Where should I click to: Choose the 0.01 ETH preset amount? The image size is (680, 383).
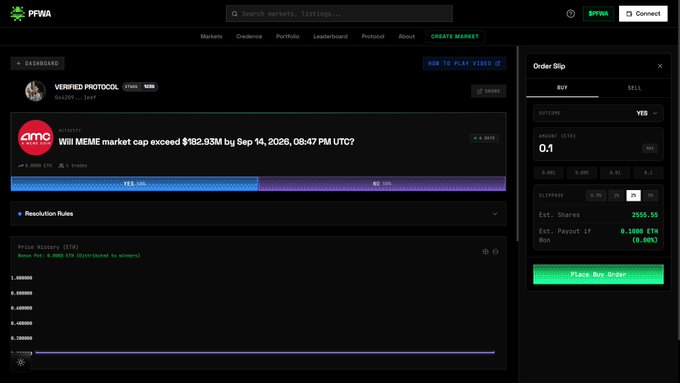(x=615, y=173)
